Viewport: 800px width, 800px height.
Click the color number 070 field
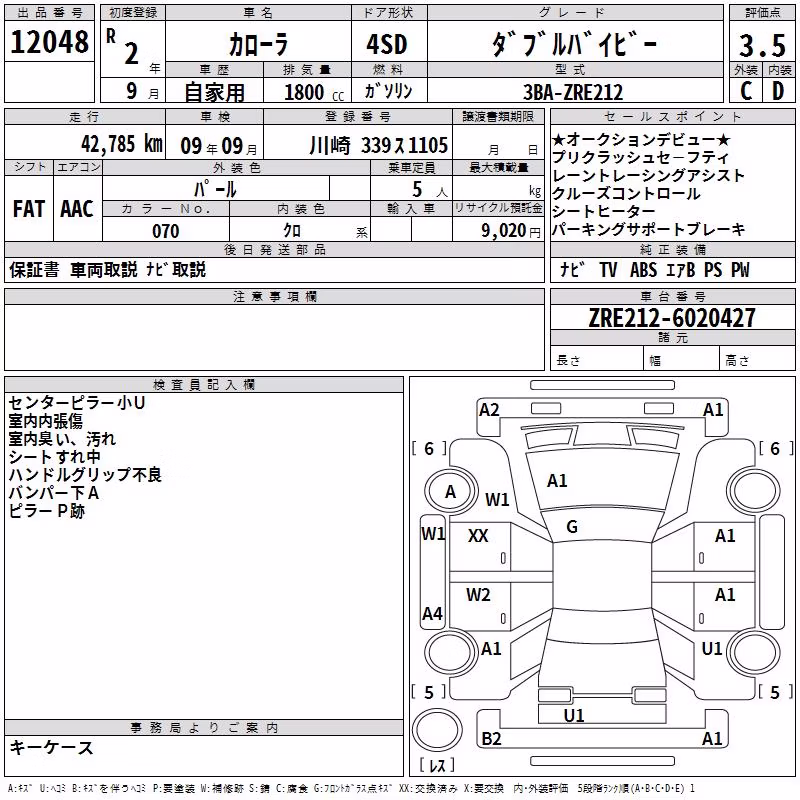coord(166,231)
